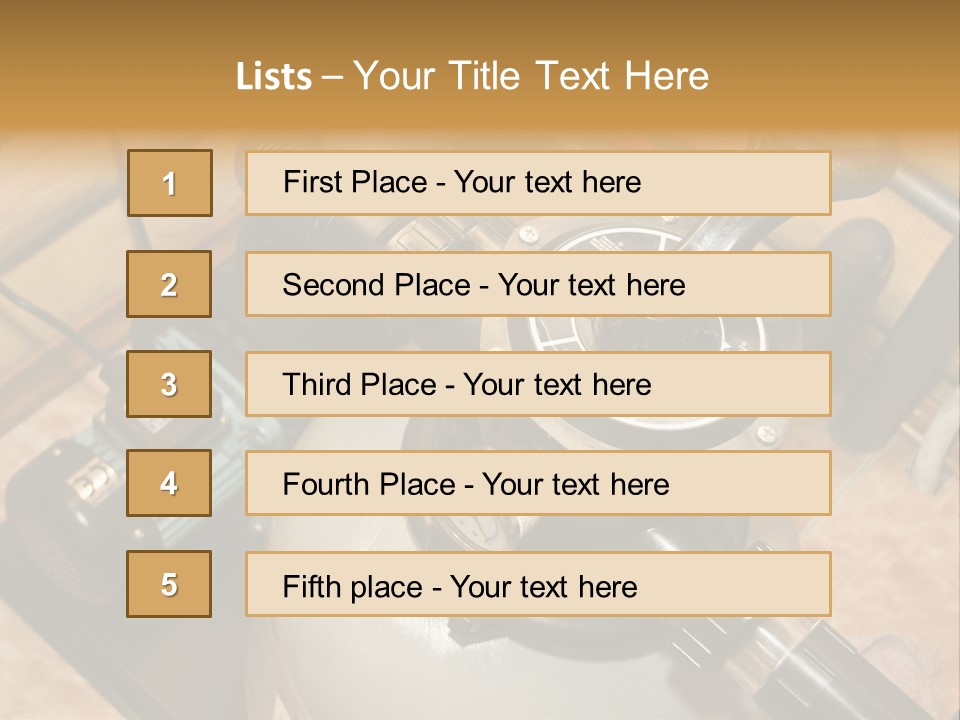Viewport: 960px width, 720px height.
Task: Click the number 3 box
Action: 169,384
